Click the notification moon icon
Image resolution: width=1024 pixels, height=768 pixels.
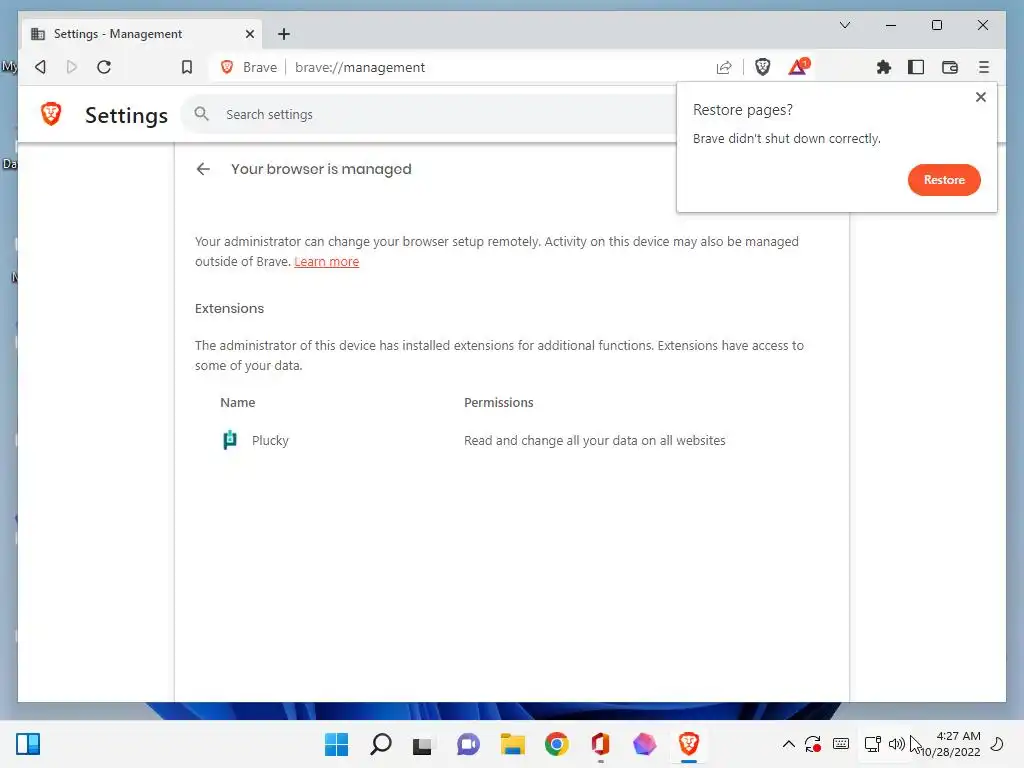[997, 744]
